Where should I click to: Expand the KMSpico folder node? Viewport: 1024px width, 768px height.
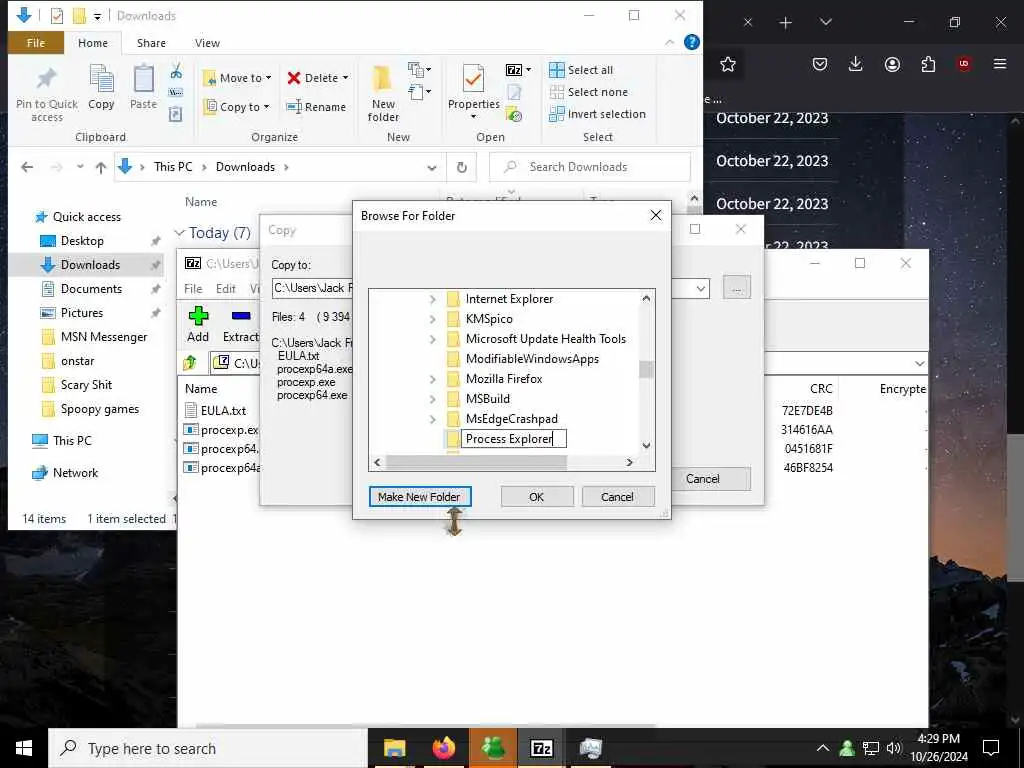pos(432,319)
